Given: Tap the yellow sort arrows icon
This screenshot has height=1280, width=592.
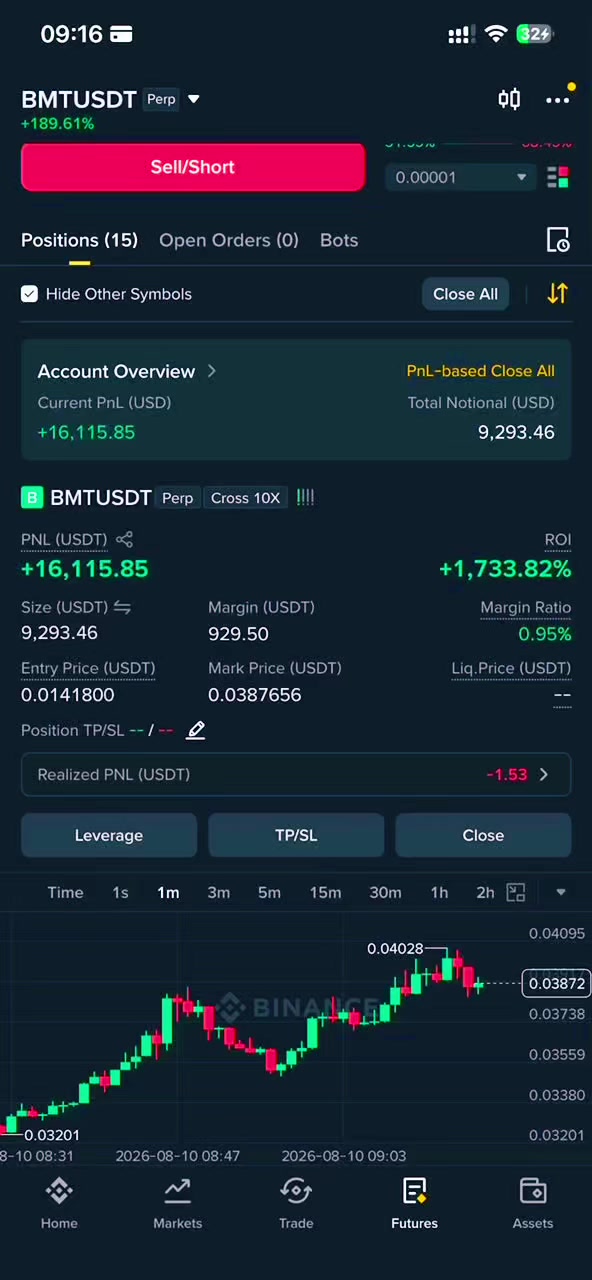Looking at the screenshot, I should tap(557, 294).
